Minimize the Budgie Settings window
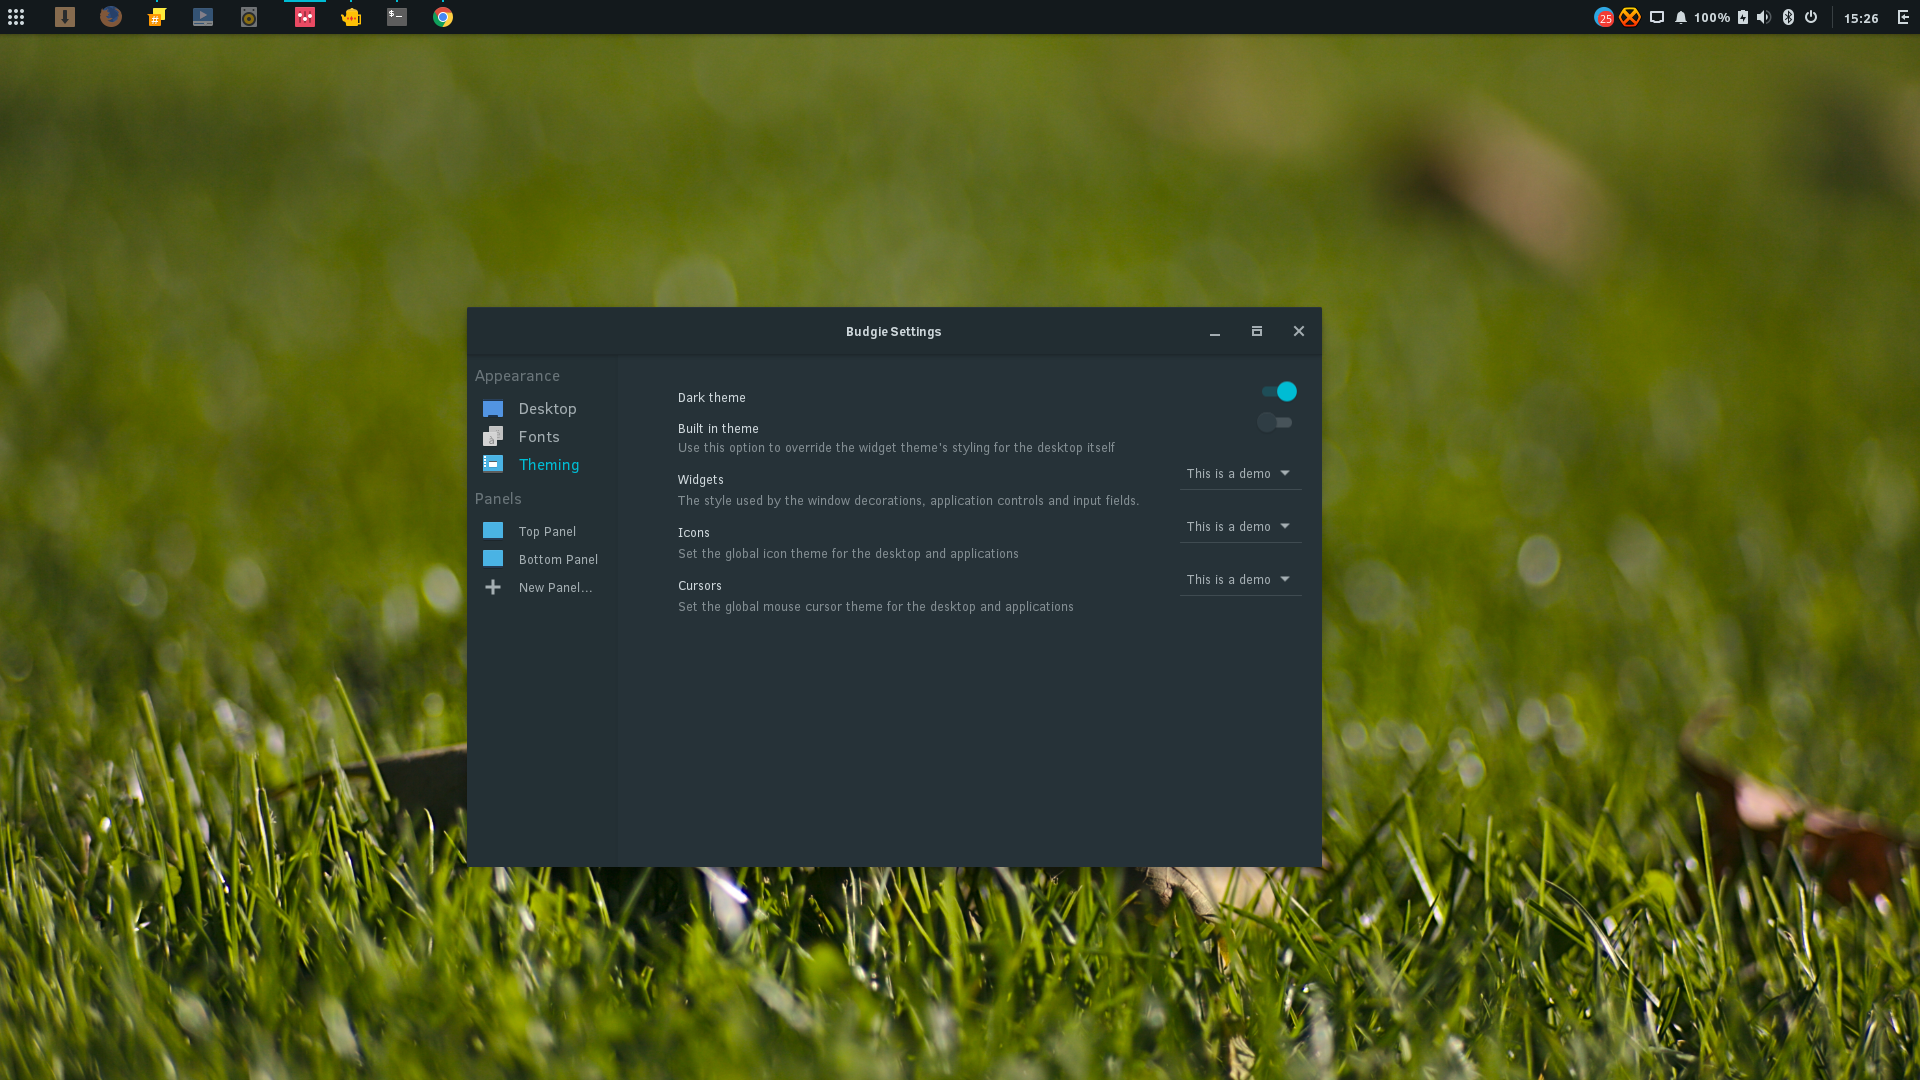This screenshot has width=1920, height=1080. click(1215, 332)
